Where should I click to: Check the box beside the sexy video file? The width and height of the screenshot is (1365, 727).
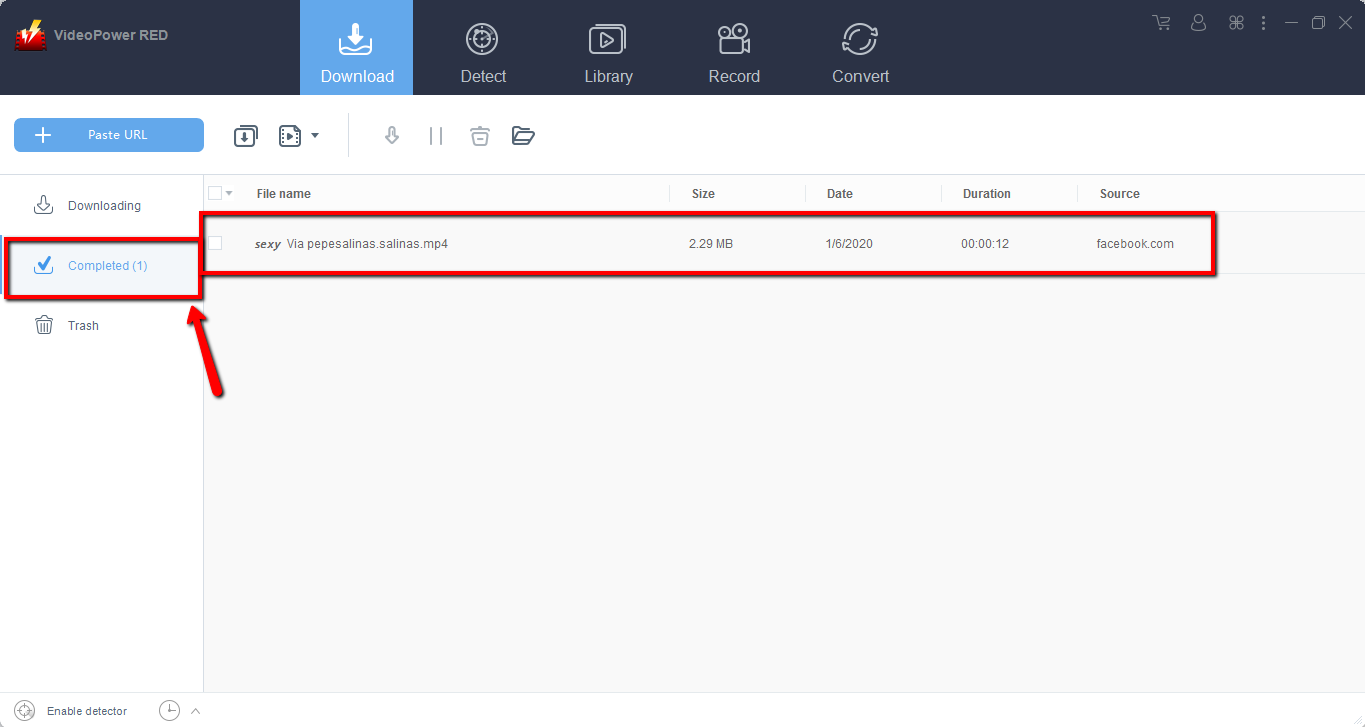tap(216, 242)
